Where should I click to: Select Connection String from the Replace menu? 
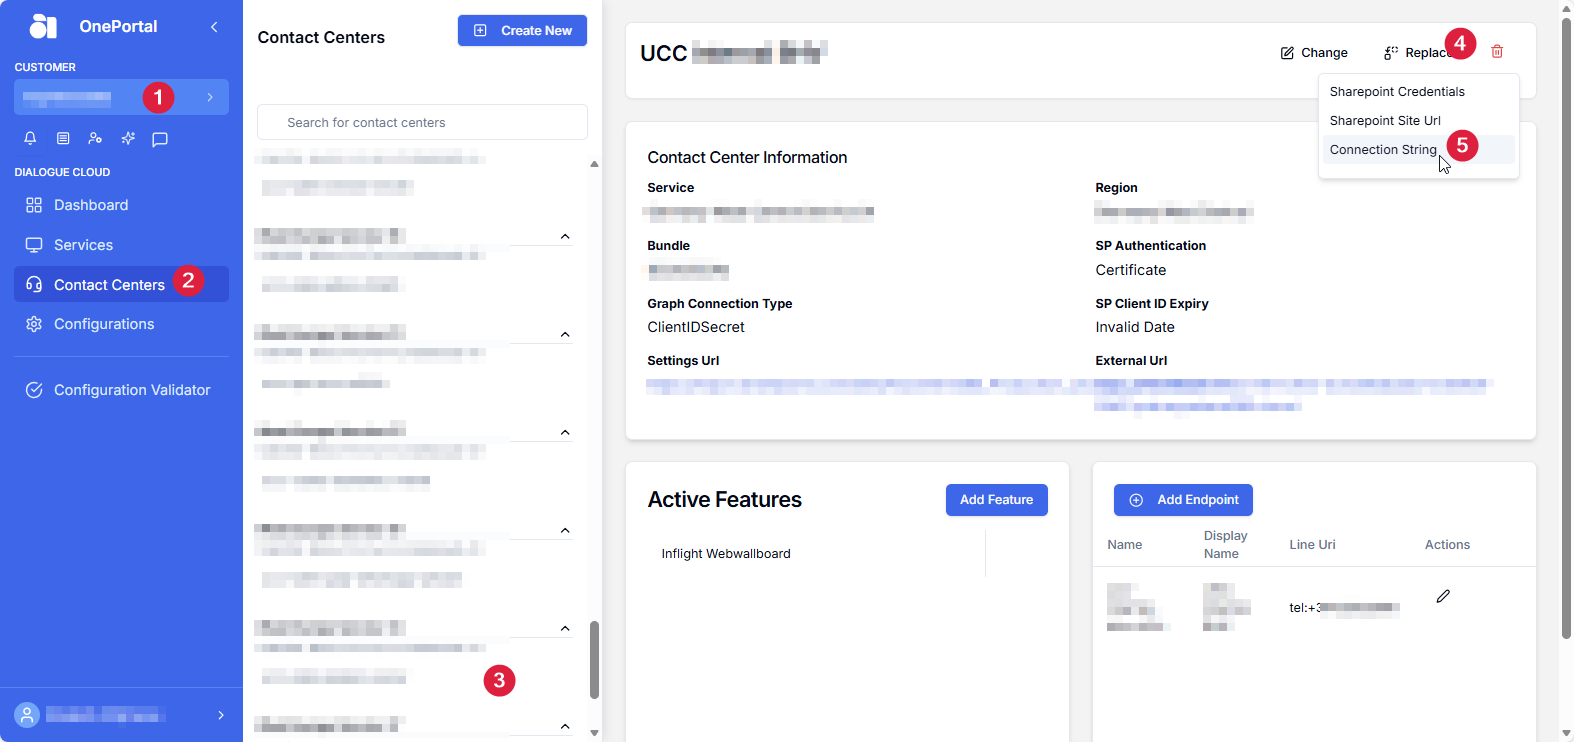tap(1383, 150)
